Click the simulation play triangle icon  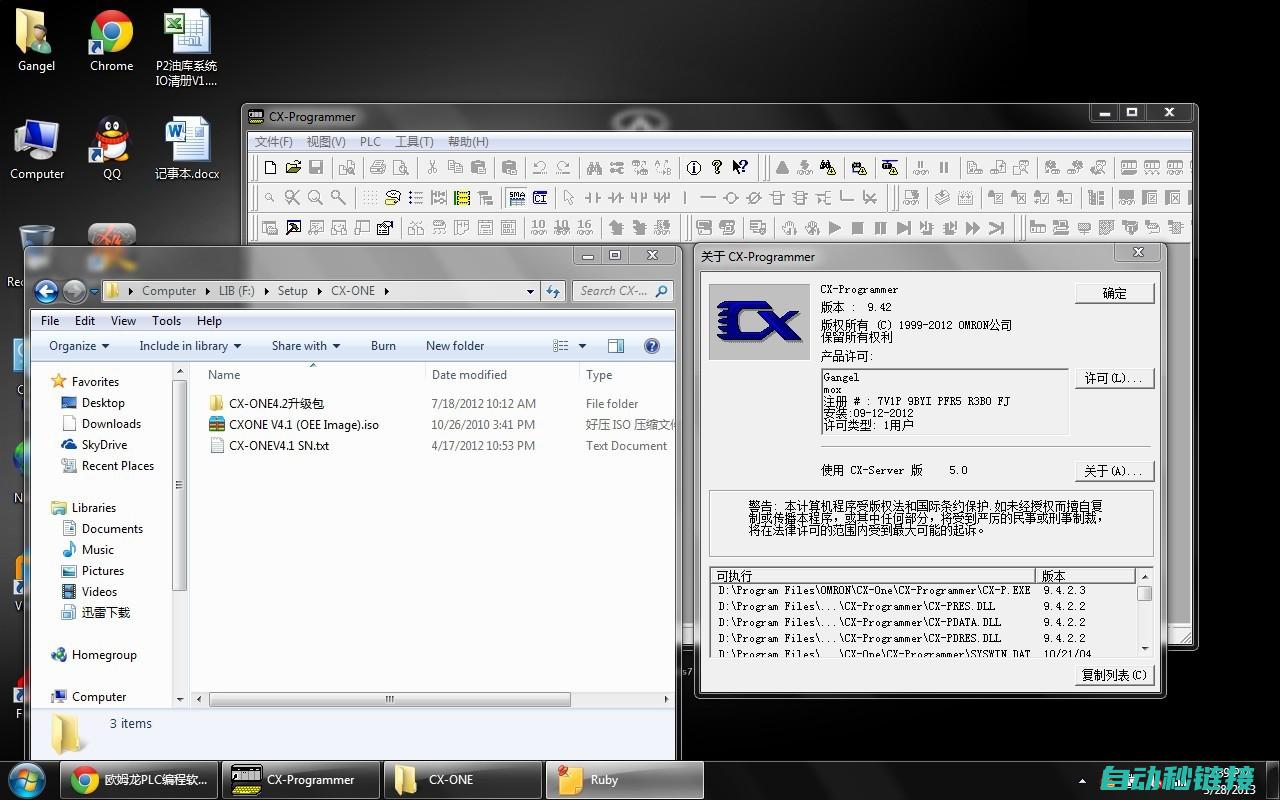[834, 228]
